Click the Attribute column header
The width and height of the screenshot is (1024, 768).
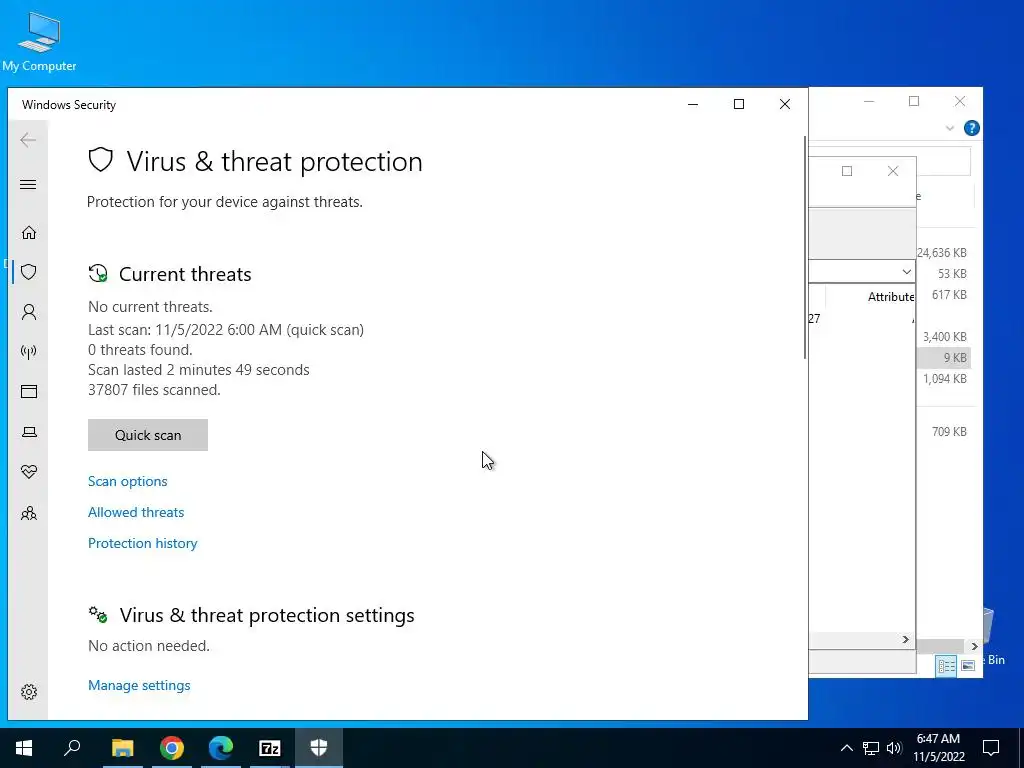point(891,296)
